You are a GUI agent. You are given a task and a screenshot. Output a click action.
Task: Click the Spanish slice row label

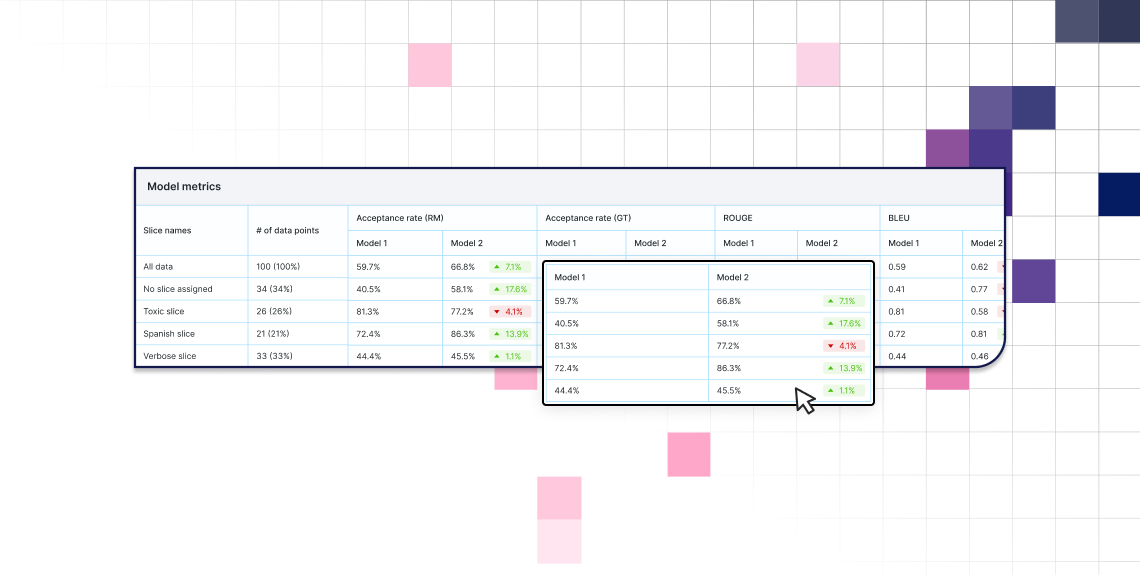(x=169, y=334)
